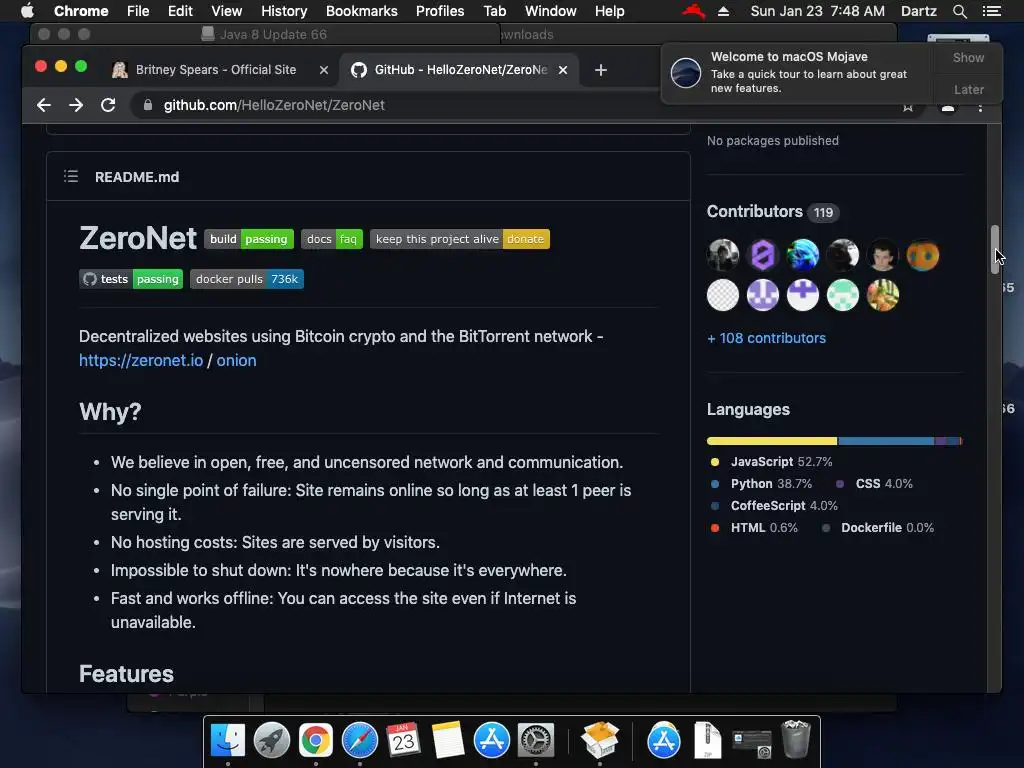Open the Trash in the Dock
The height and width of the screenshot is (768, 1024).
(x=796, y=739)
